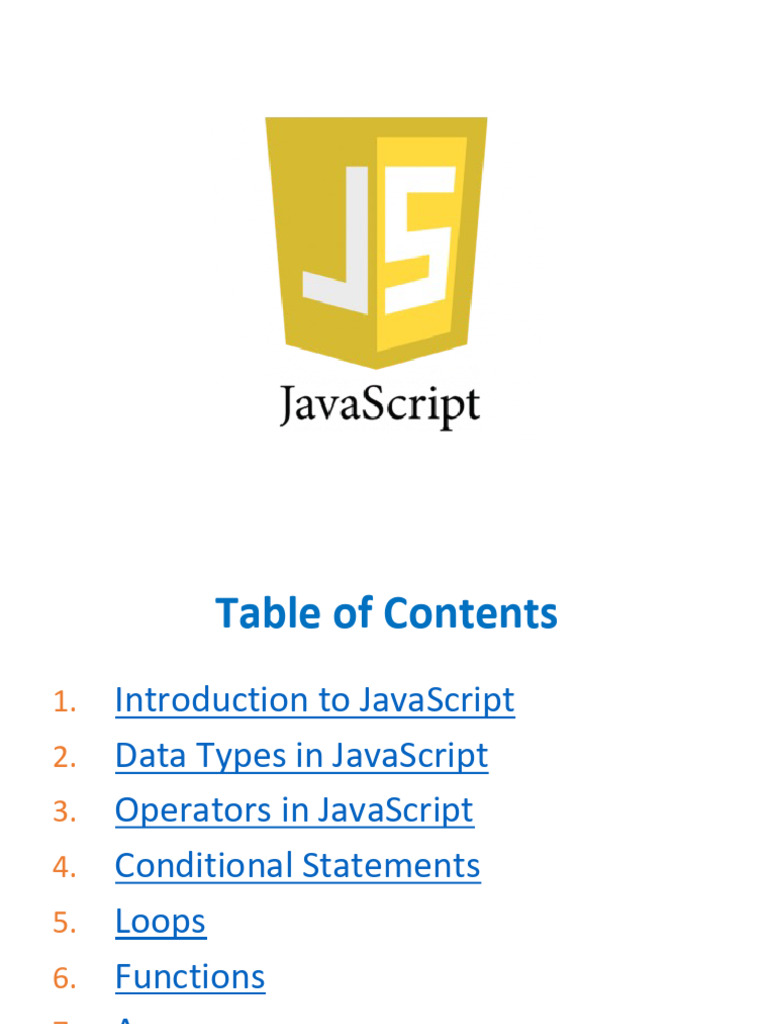
Task: Open the Introduction to JavaScript link
Action: point(314,700)
